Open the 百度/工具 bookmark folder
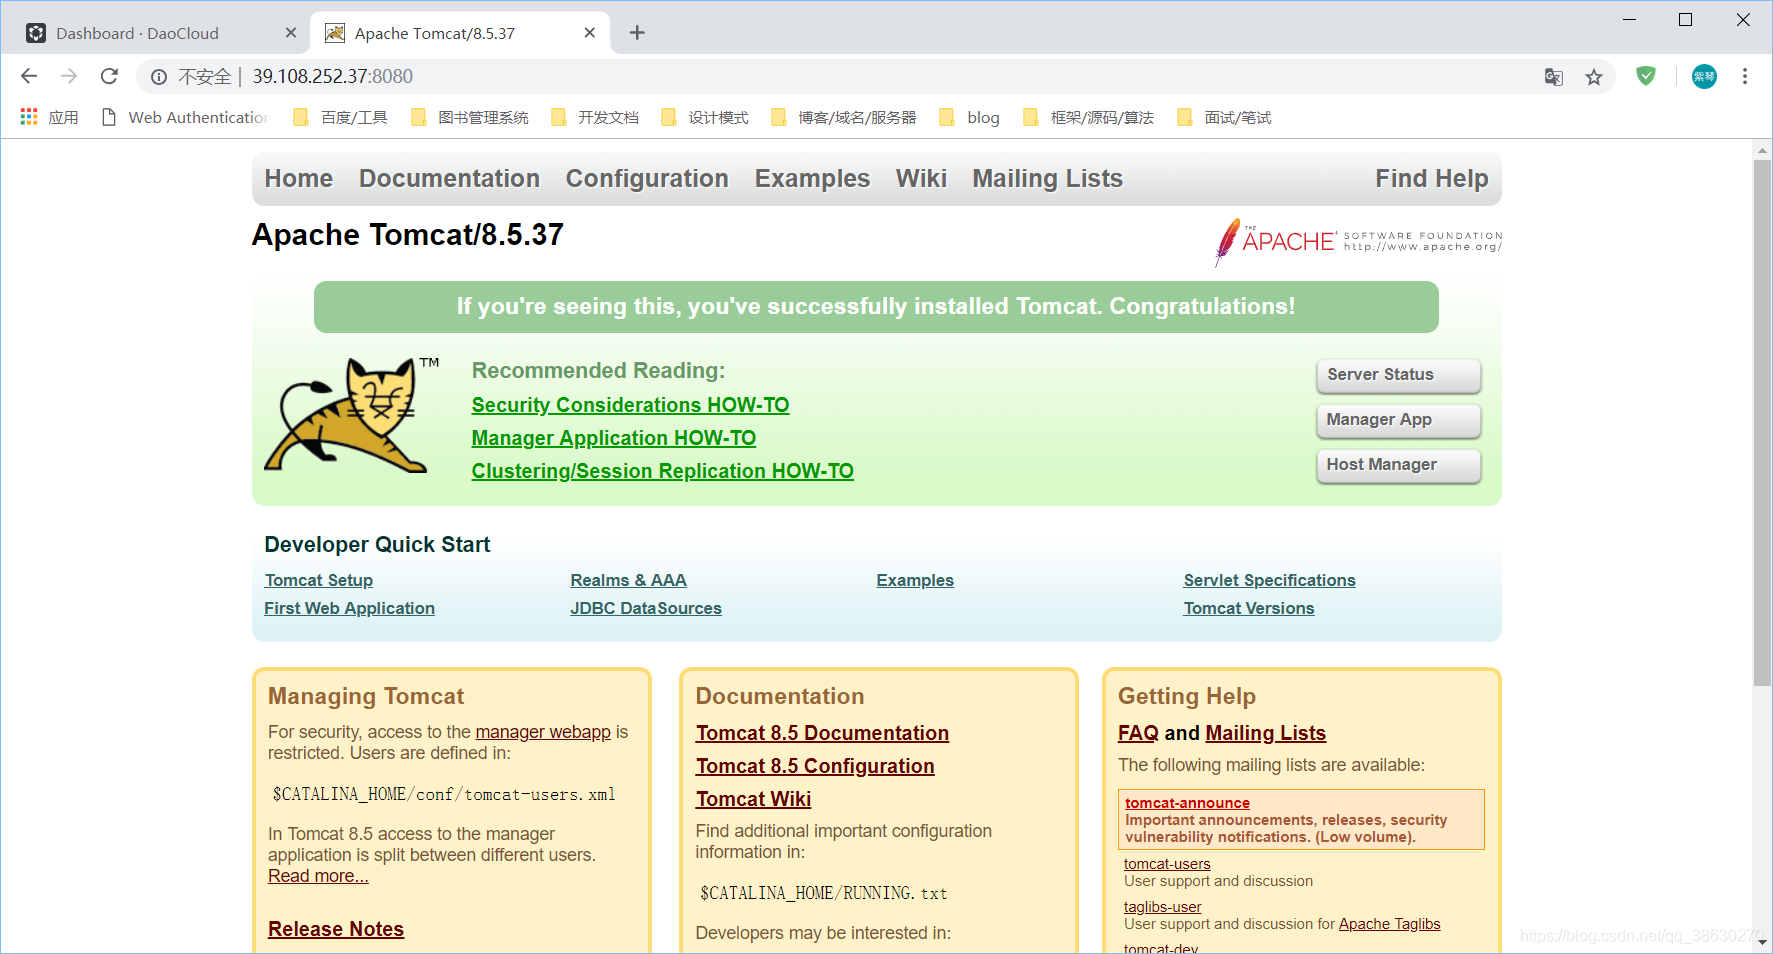Screen dimensions: 1773x954 340,117
